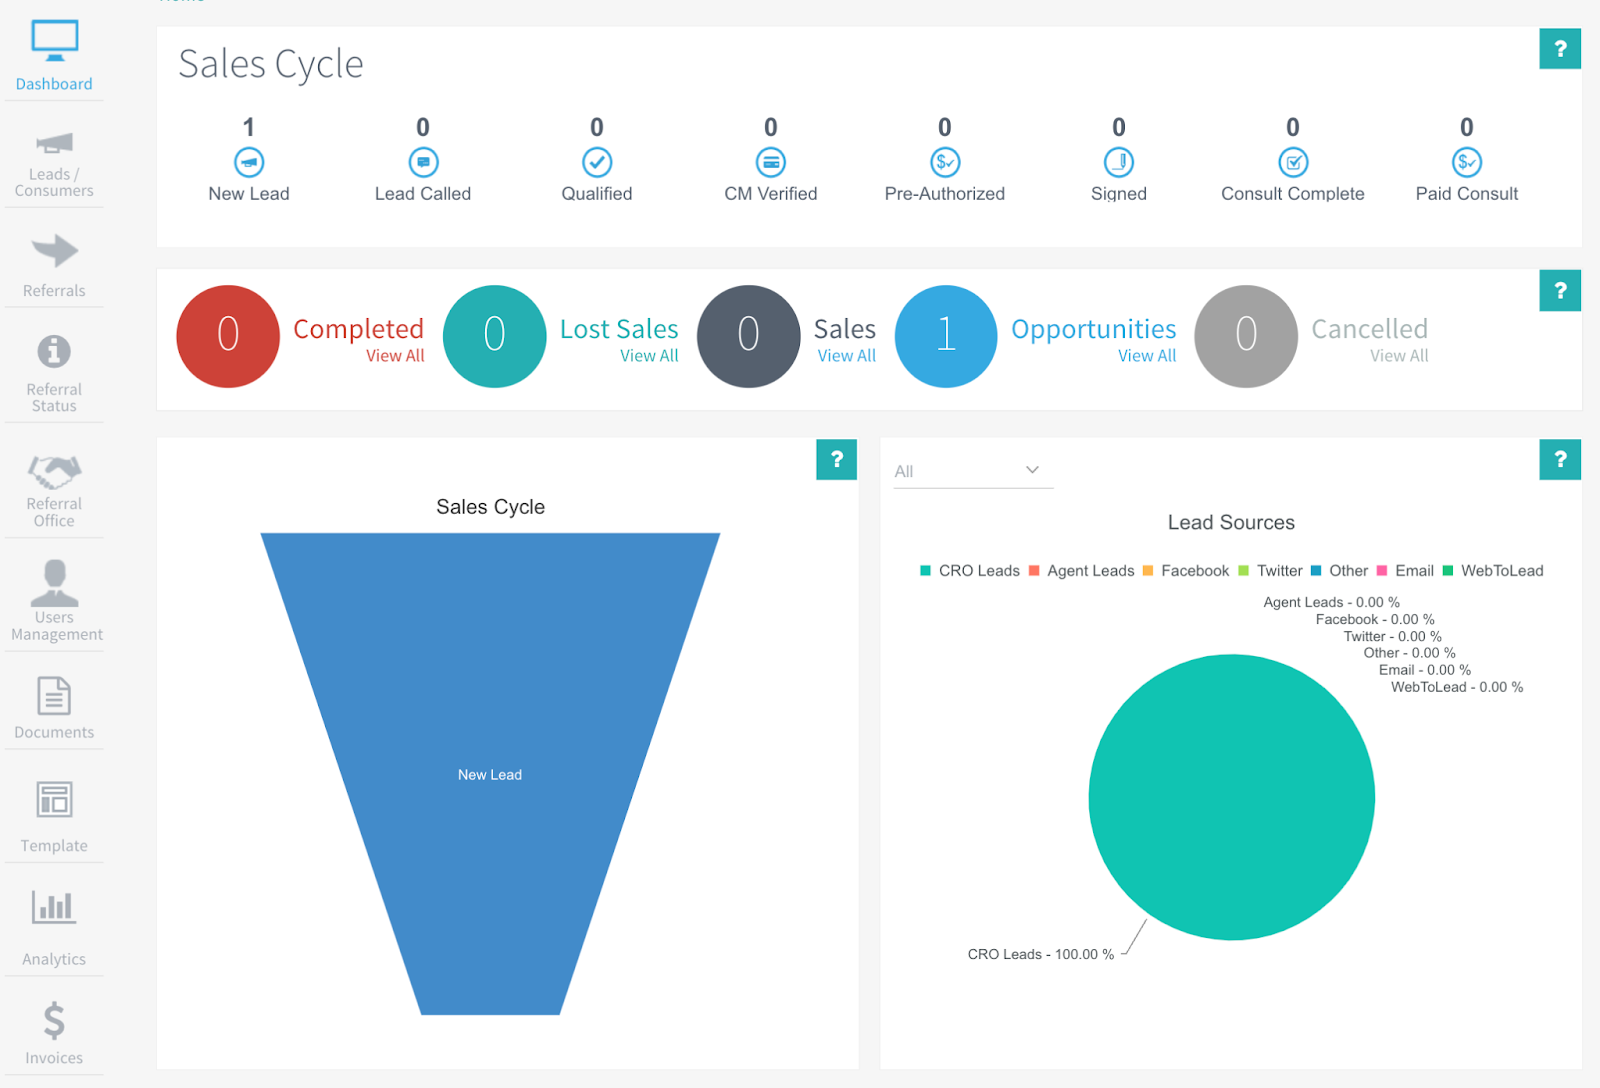The height and width of the screenshot is (1088, 1600).
Task: Click the gray Cancelled count circle
Action: (x=1246, y=336)
